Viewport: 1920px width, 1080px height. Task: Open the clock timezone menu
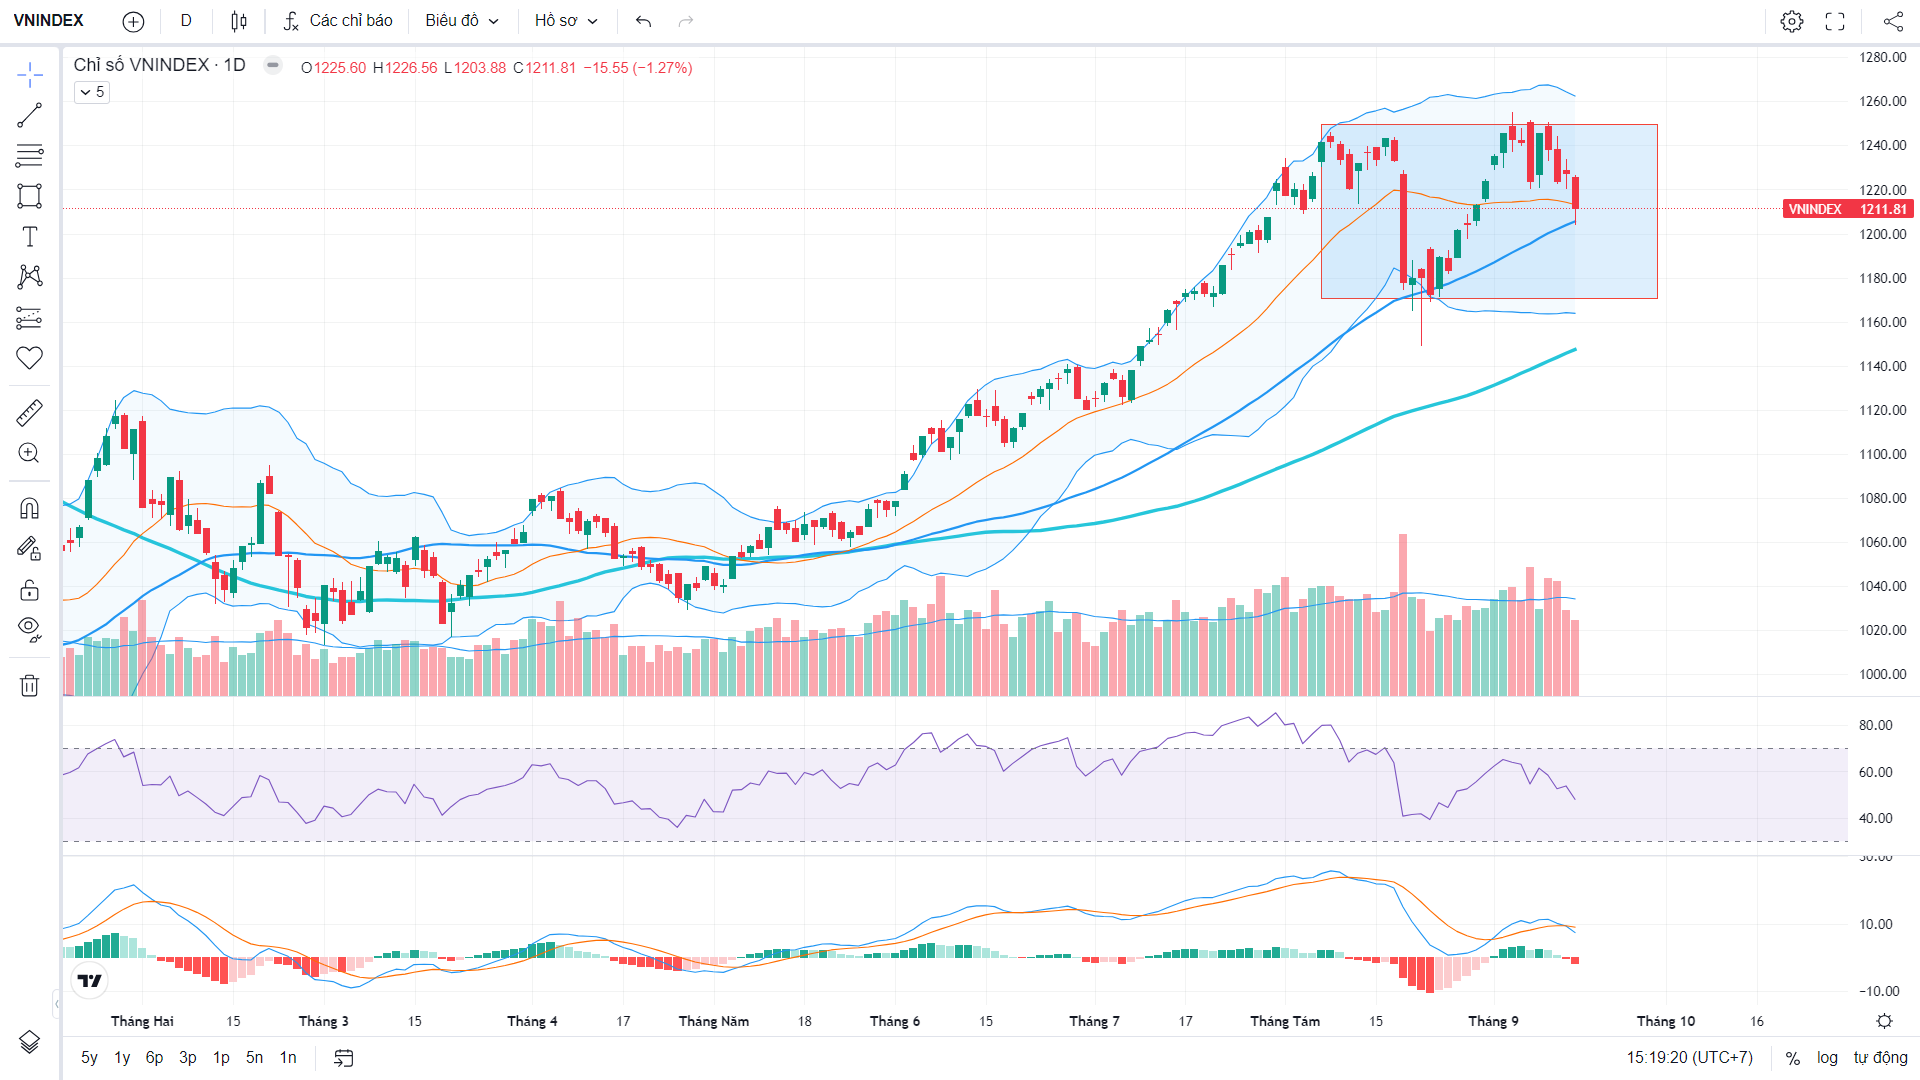pyautogui.click(x=1689, y=1058)
